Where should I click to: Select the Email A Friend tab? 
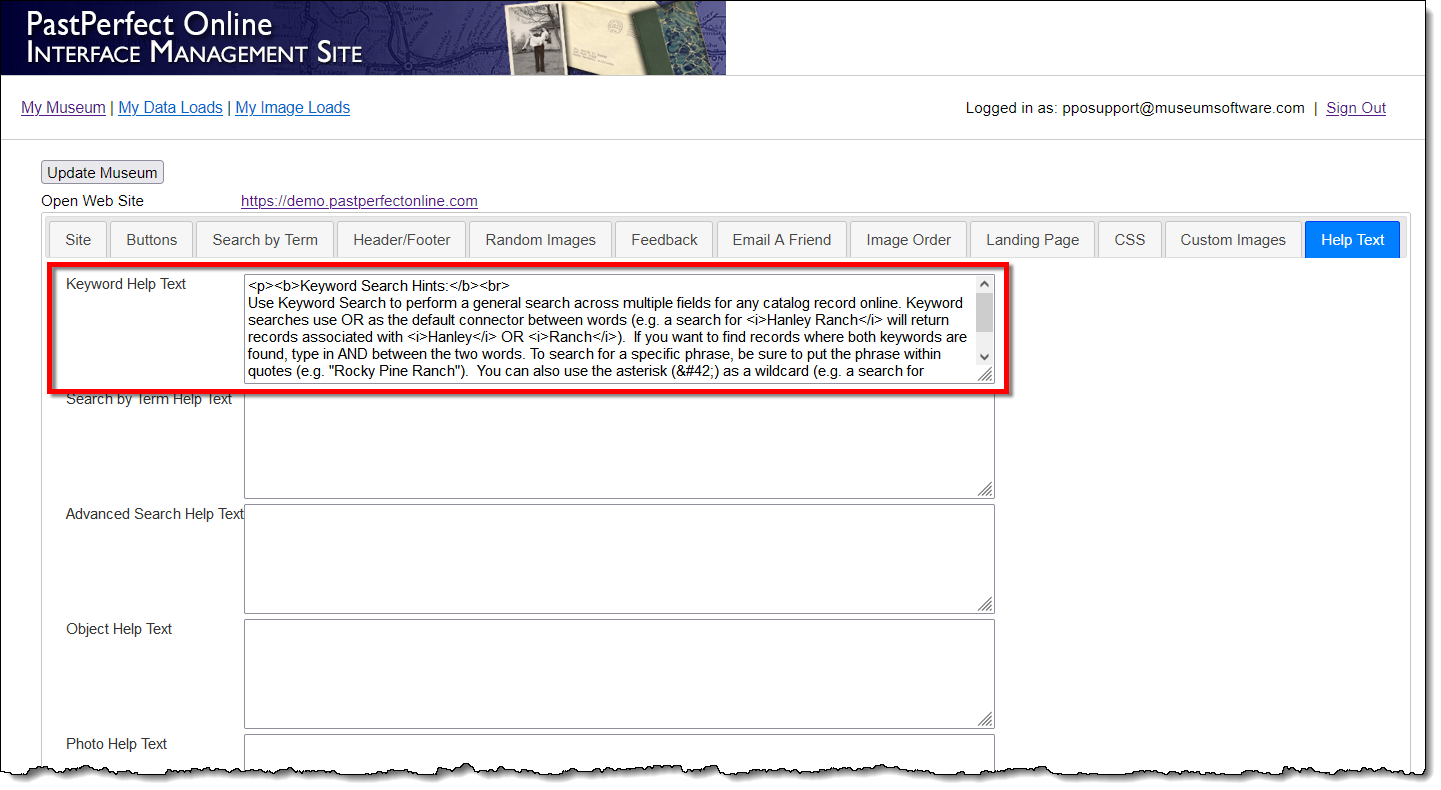coord(781,240)
